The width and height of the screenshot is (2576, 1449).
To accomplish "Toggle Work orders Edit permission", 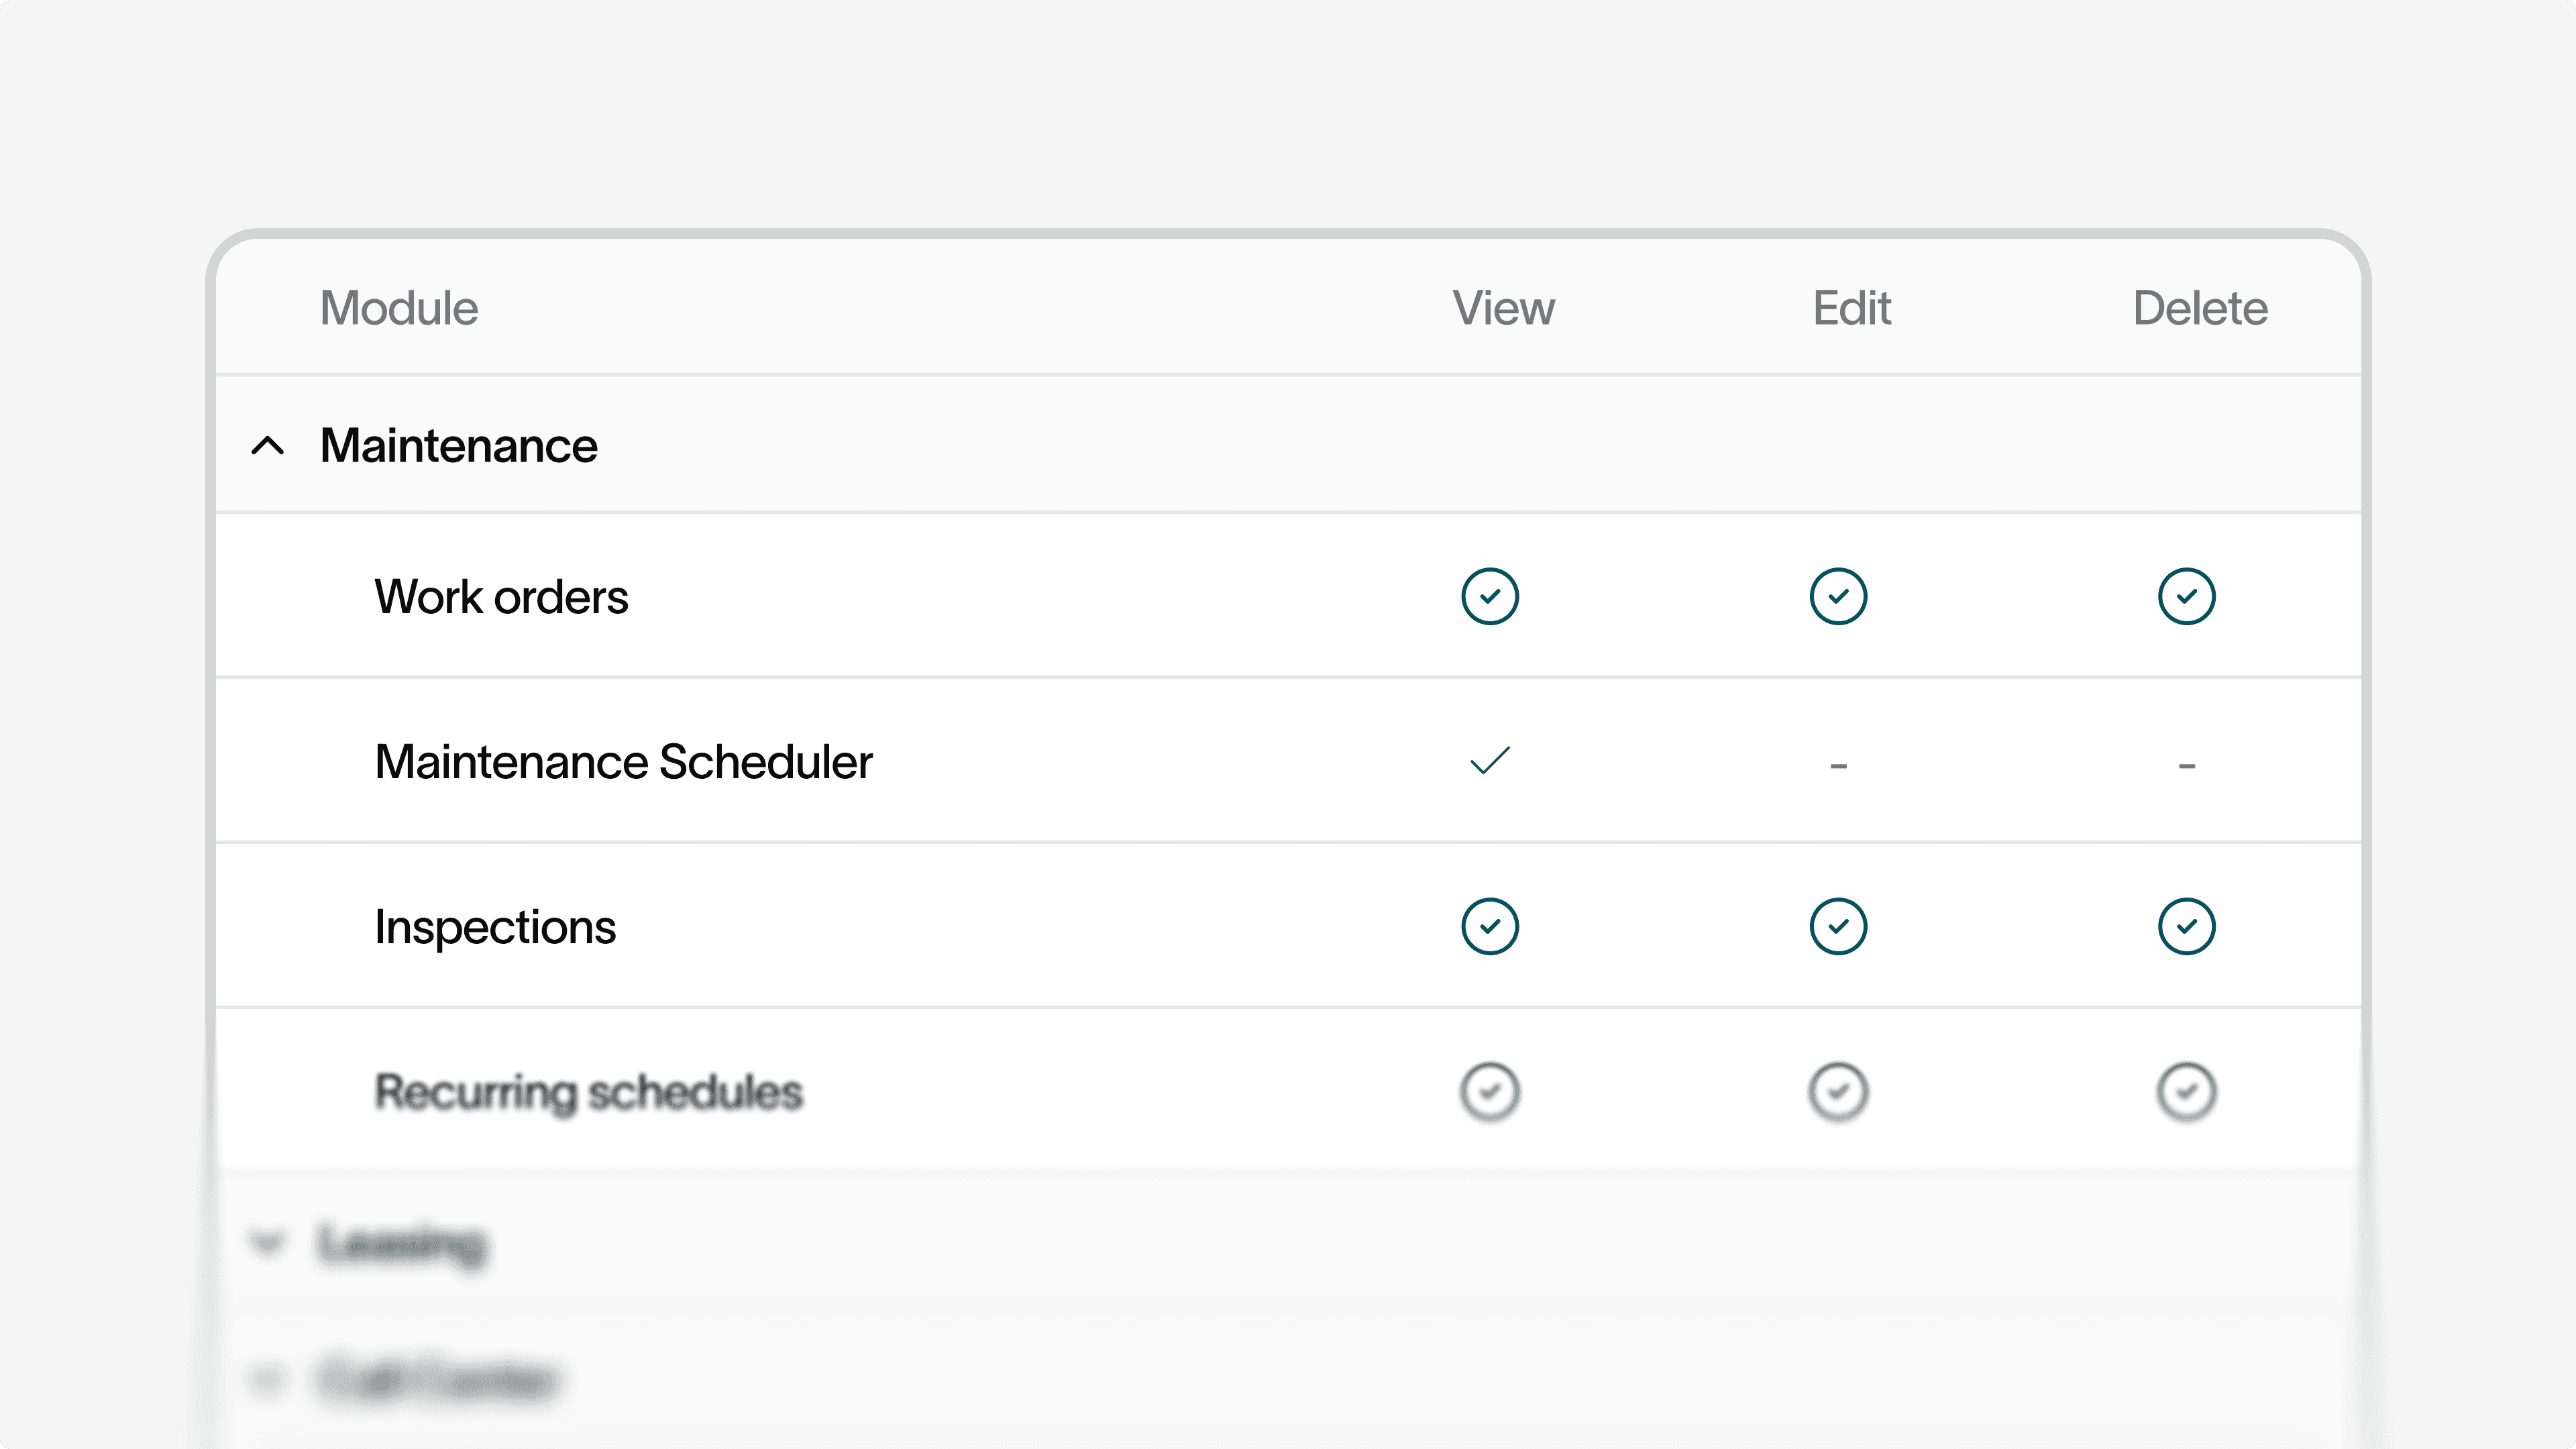I will pyautogui.click(x=1838, y=597).
